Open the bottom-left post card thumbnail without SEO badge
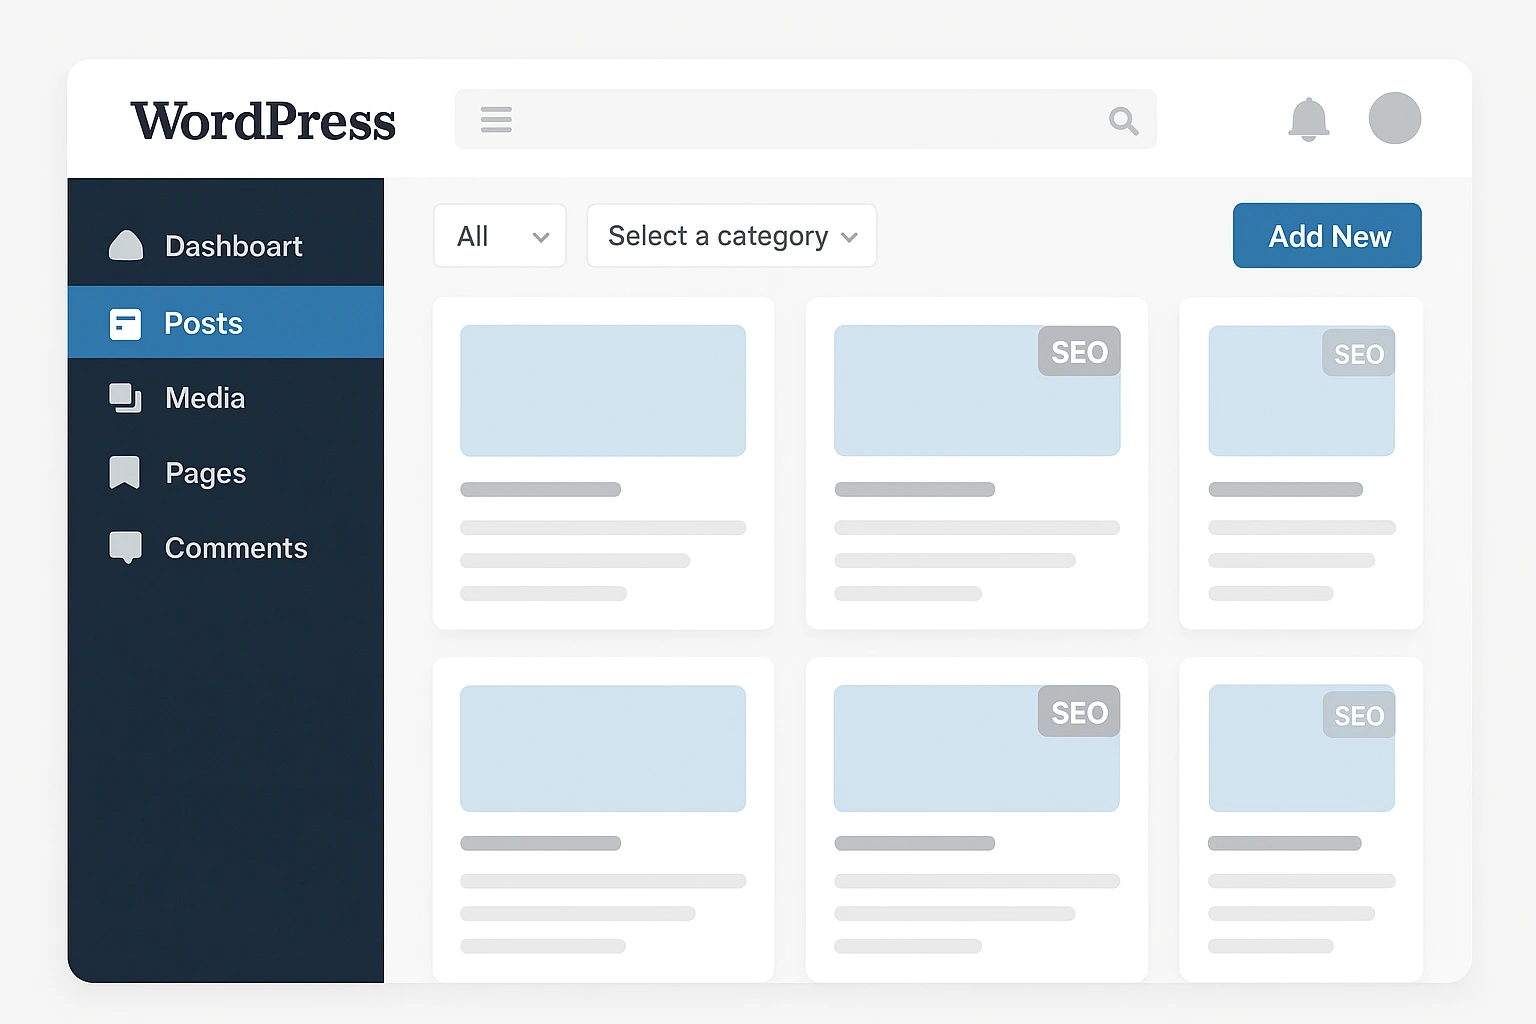 point(603,748)
